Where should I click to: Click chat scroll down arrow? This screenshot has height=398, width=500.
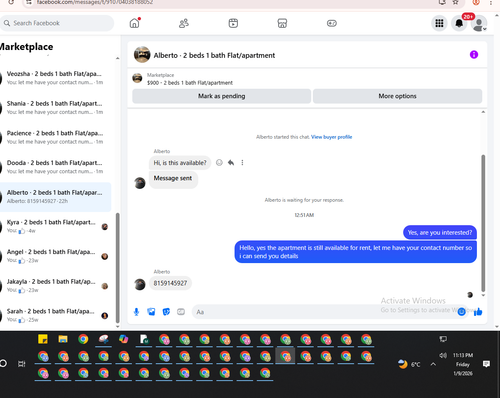pos(483,295)
